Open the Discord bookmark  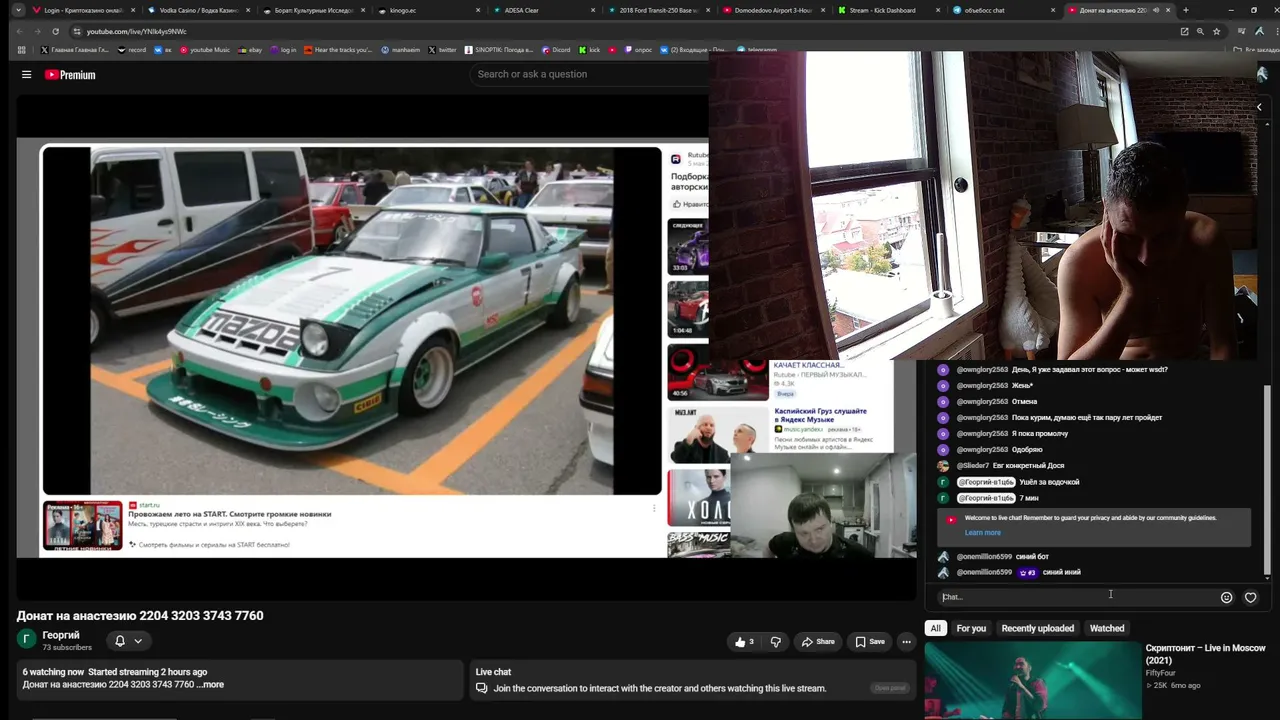(x=556, y=49)
